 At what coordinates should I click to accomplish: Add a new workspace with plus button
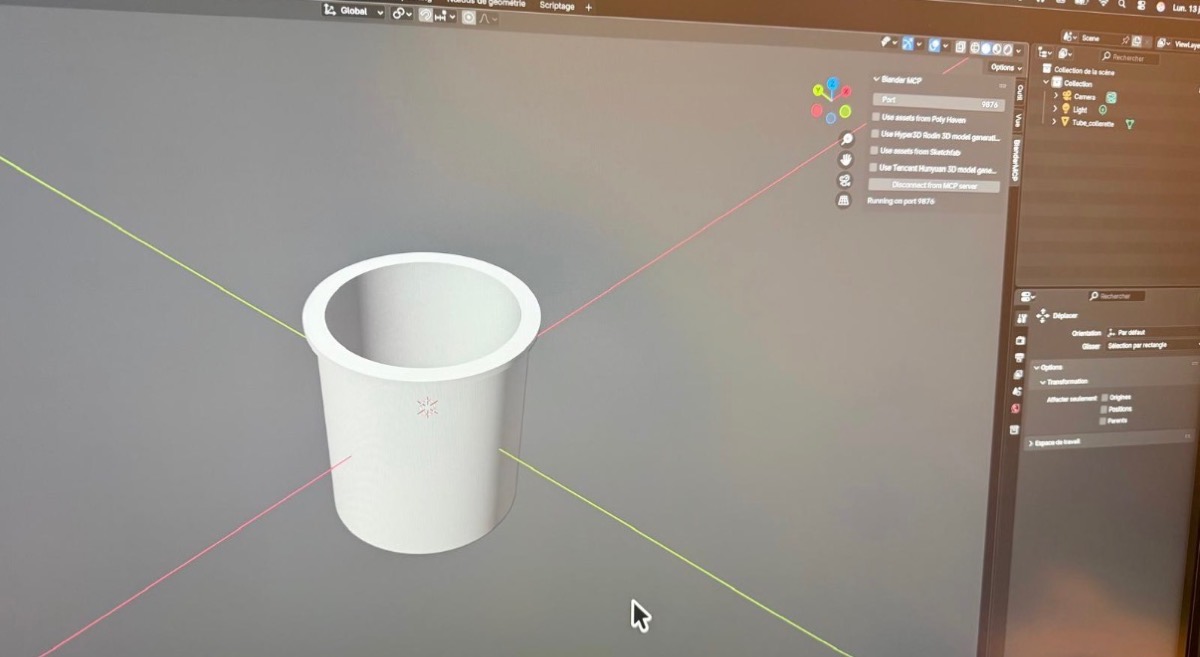[x=589, y=7]
